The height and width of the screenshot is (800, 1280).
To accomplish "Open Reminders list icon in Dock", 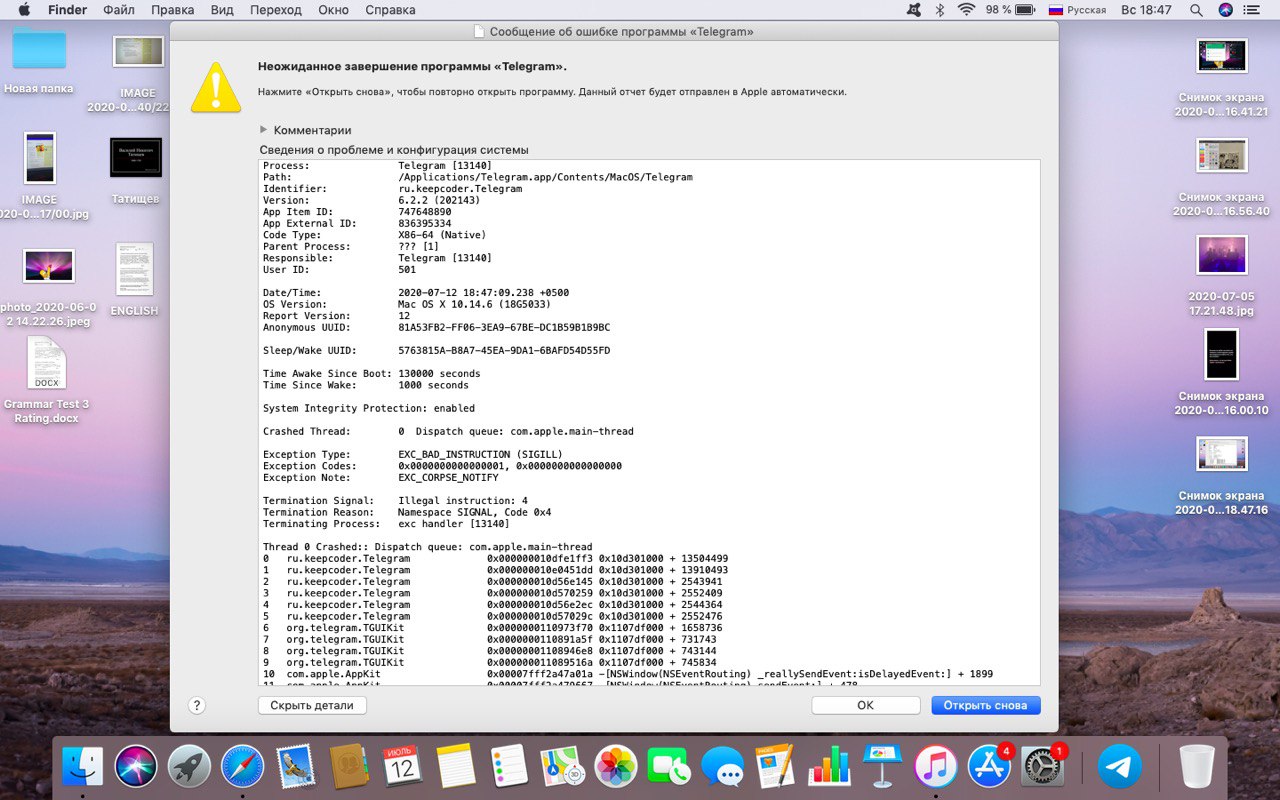I will click(x=509, y=767).
